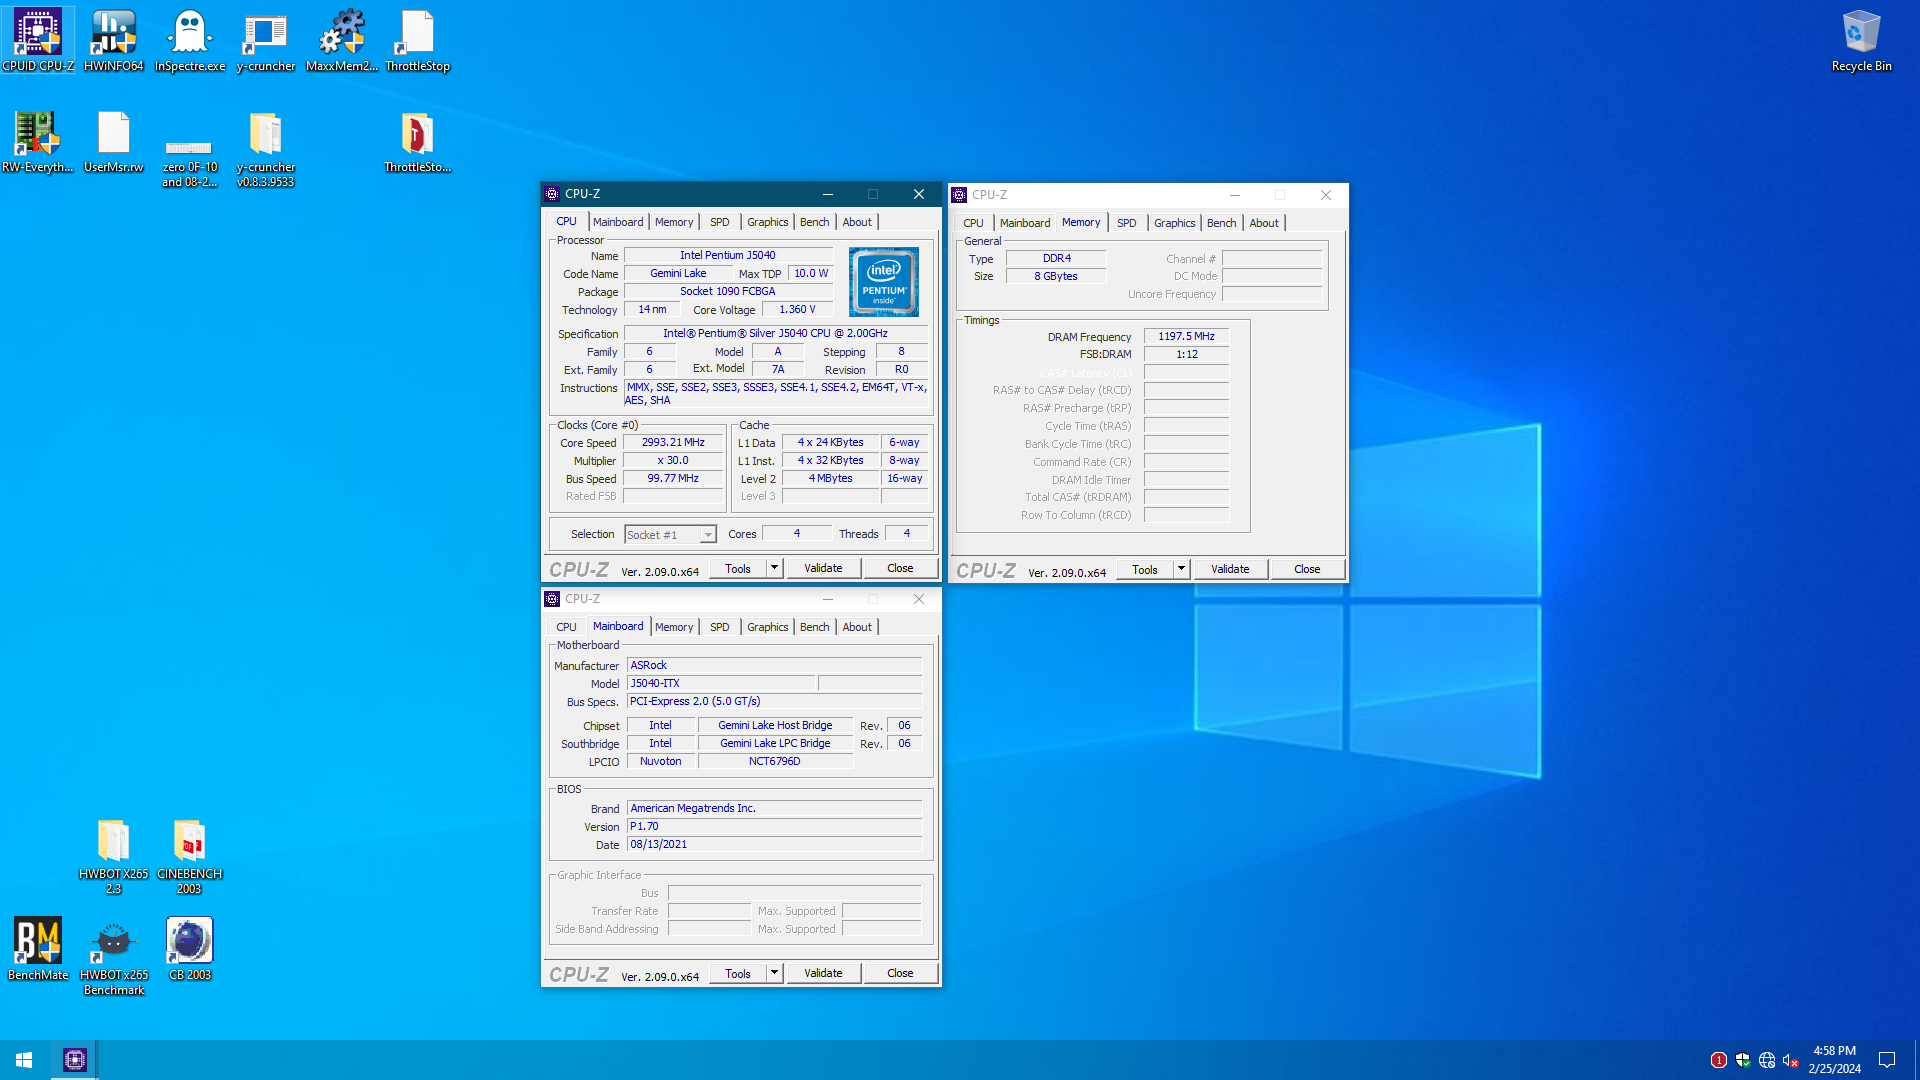Expand Tools dropdown arrow in Mainboard window
This screenshot has height=1080, width=1920.
[x=774, y=973]
